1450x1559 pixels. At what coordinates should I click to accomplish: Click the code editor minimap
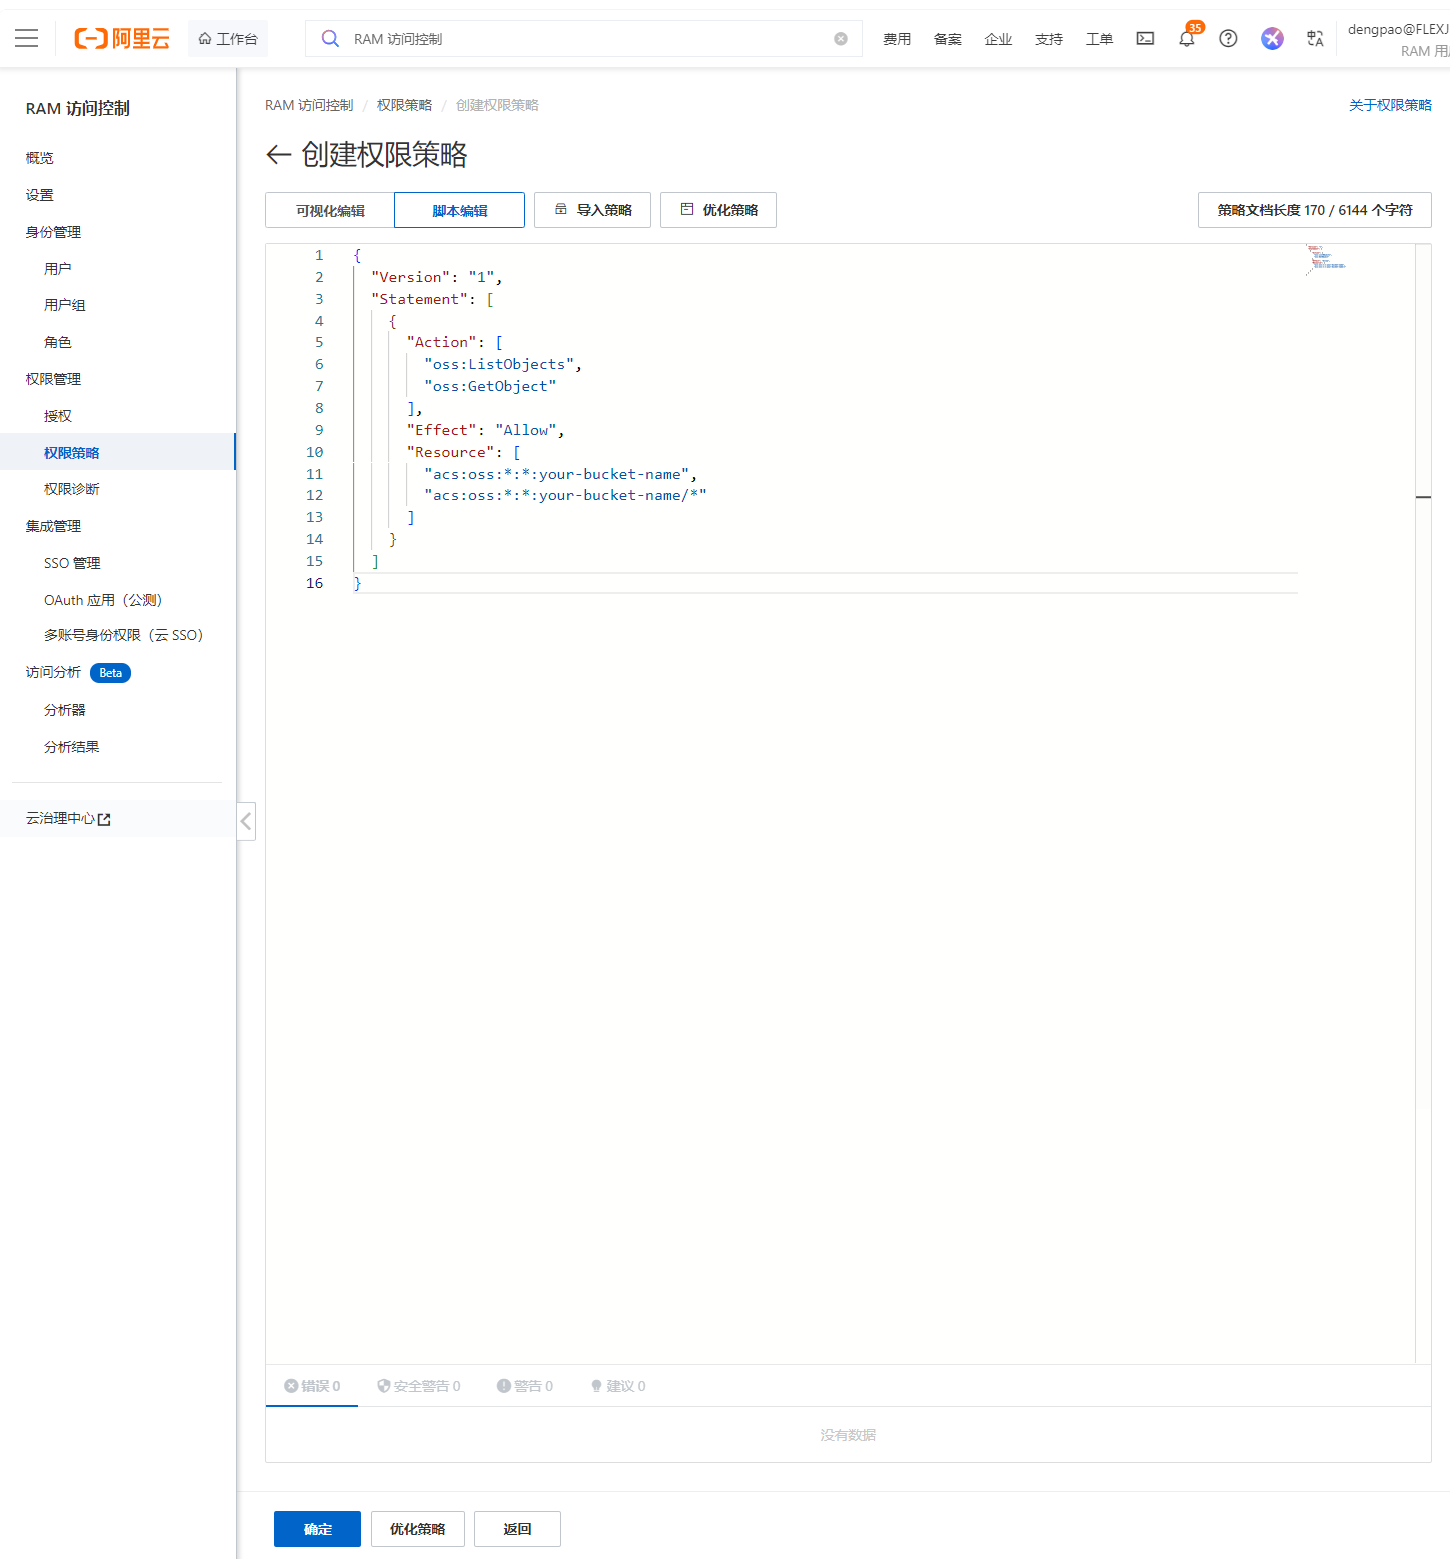click(x=1327, y=260)
